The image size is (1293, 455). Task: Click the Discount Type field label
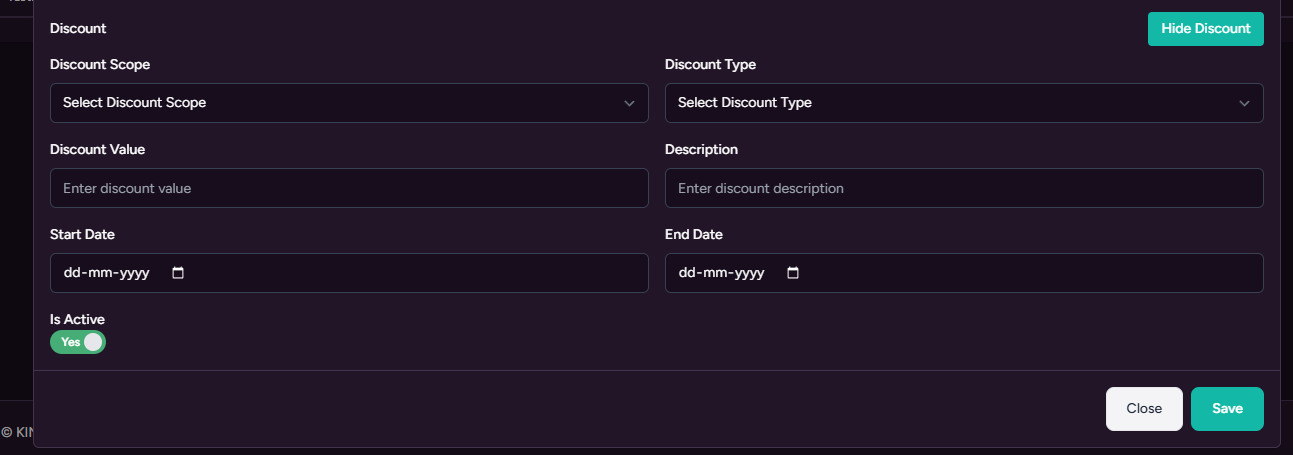tap(710, 64)
